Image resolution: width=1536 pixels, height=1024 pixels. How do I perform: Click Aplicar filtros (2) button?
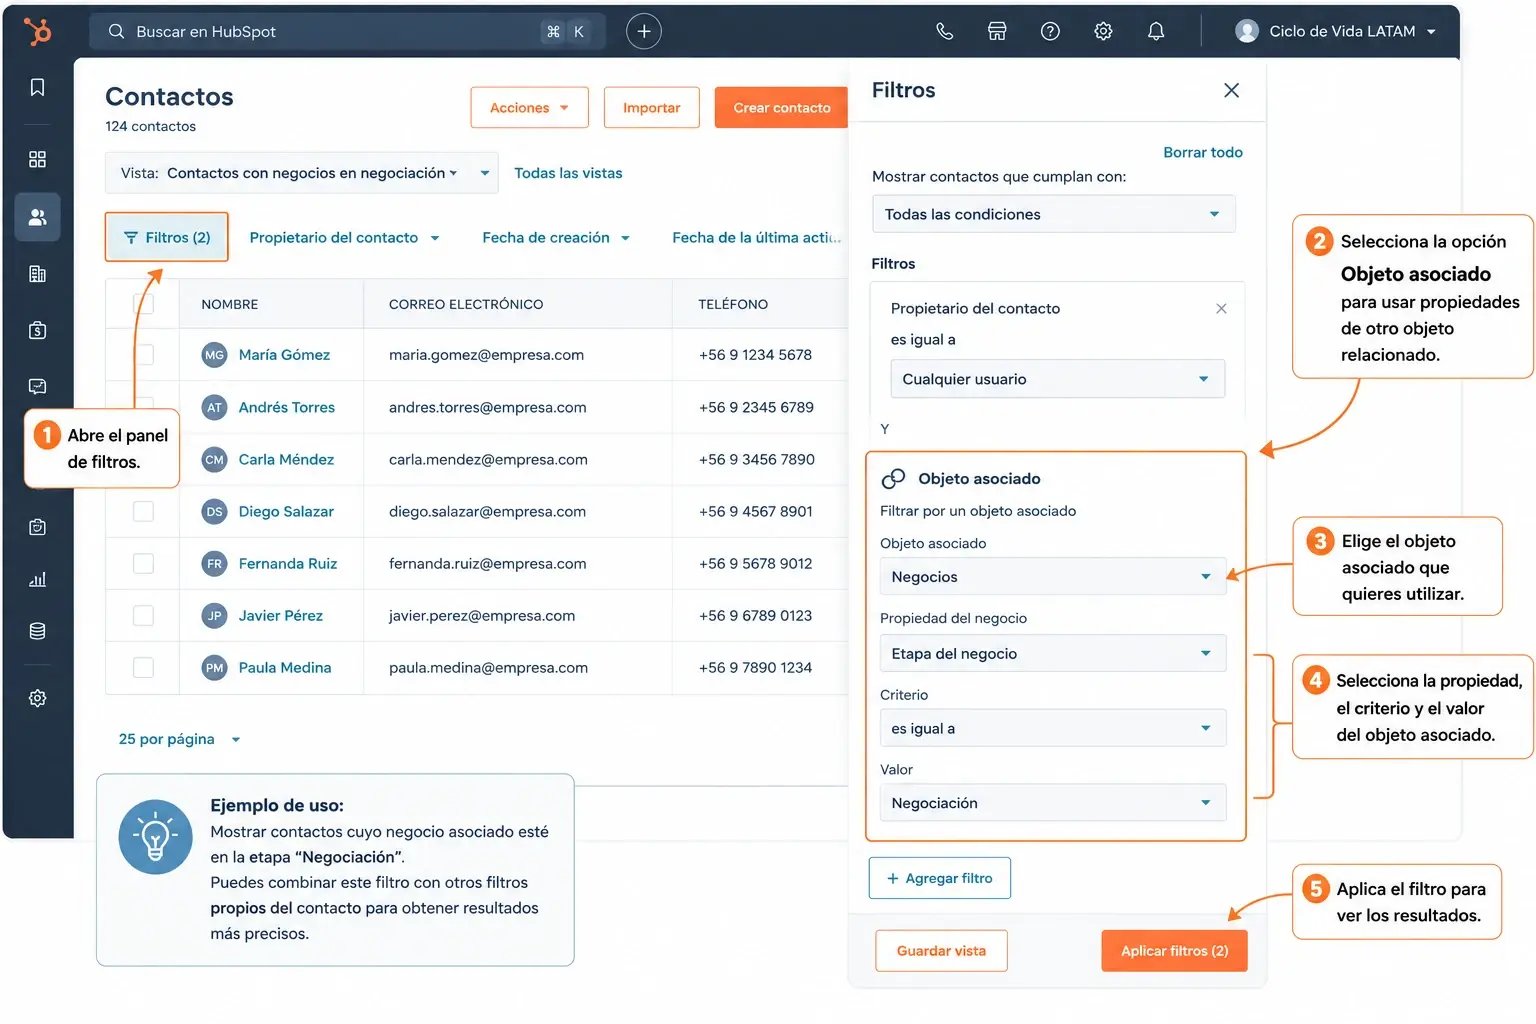click(1174, 951)
